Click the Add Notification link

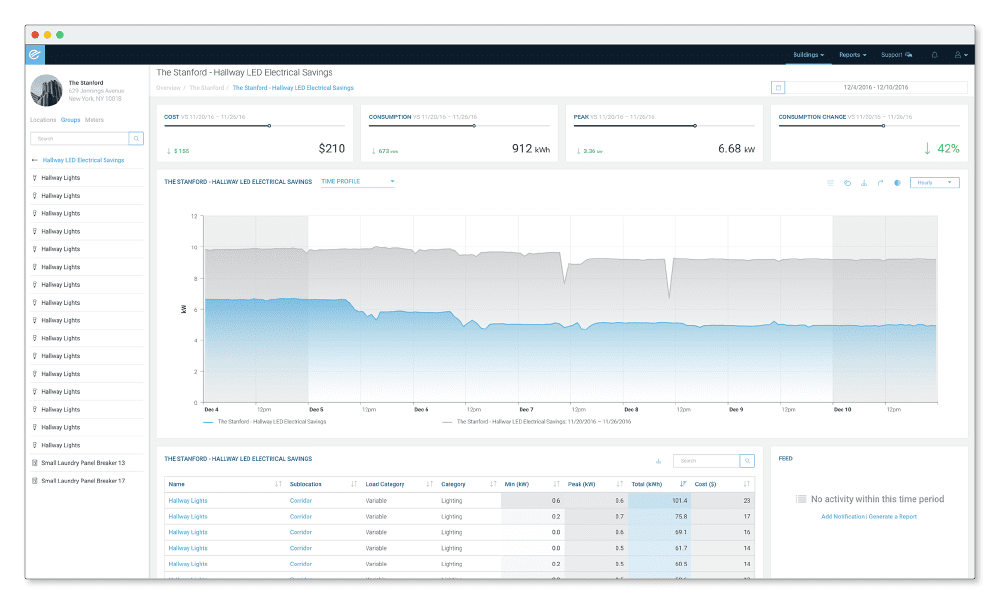tap(842, 517)
